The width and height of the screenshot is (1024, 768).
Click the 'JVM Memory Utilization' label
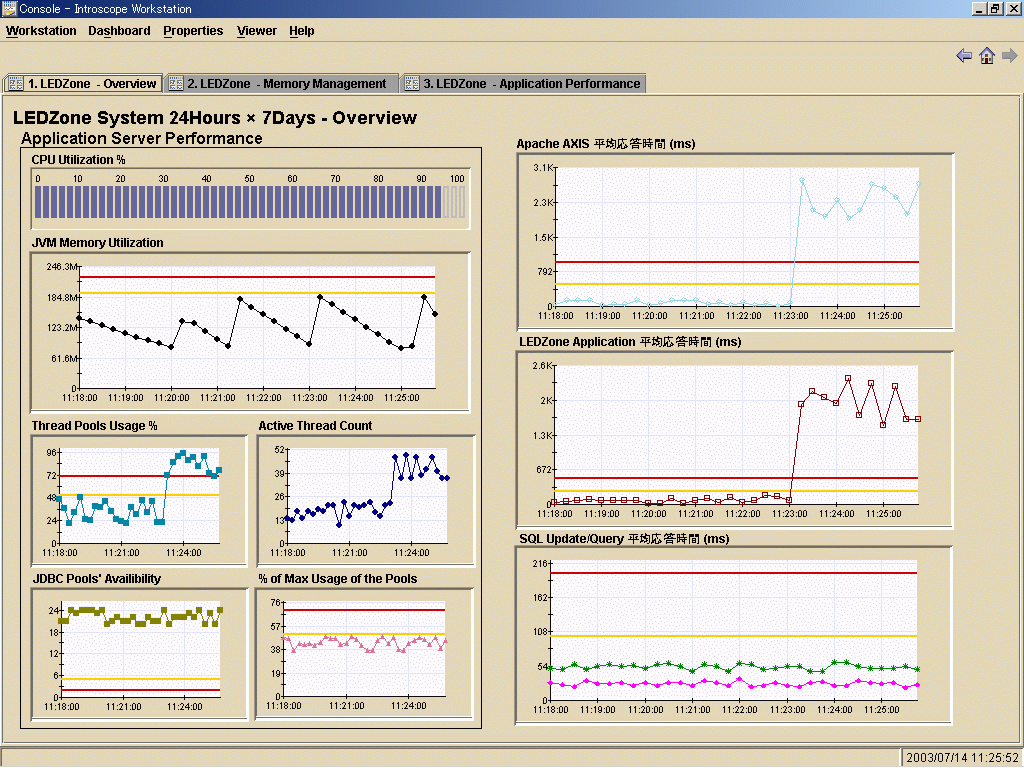(97, 242)
